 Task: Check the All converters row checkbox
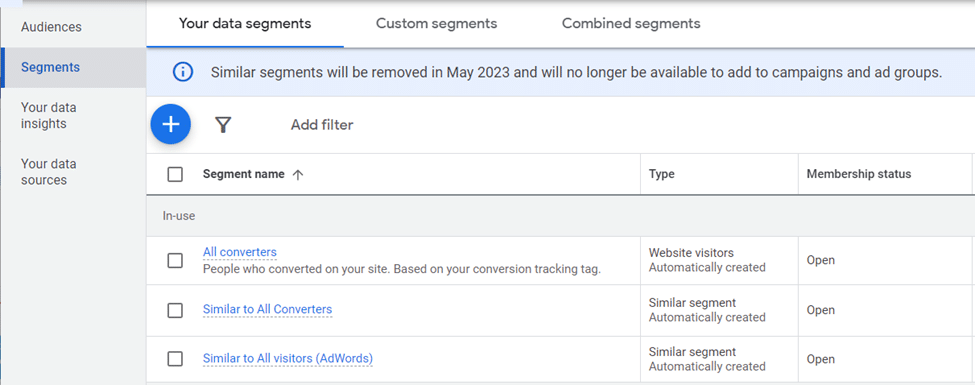click(175, 261)
